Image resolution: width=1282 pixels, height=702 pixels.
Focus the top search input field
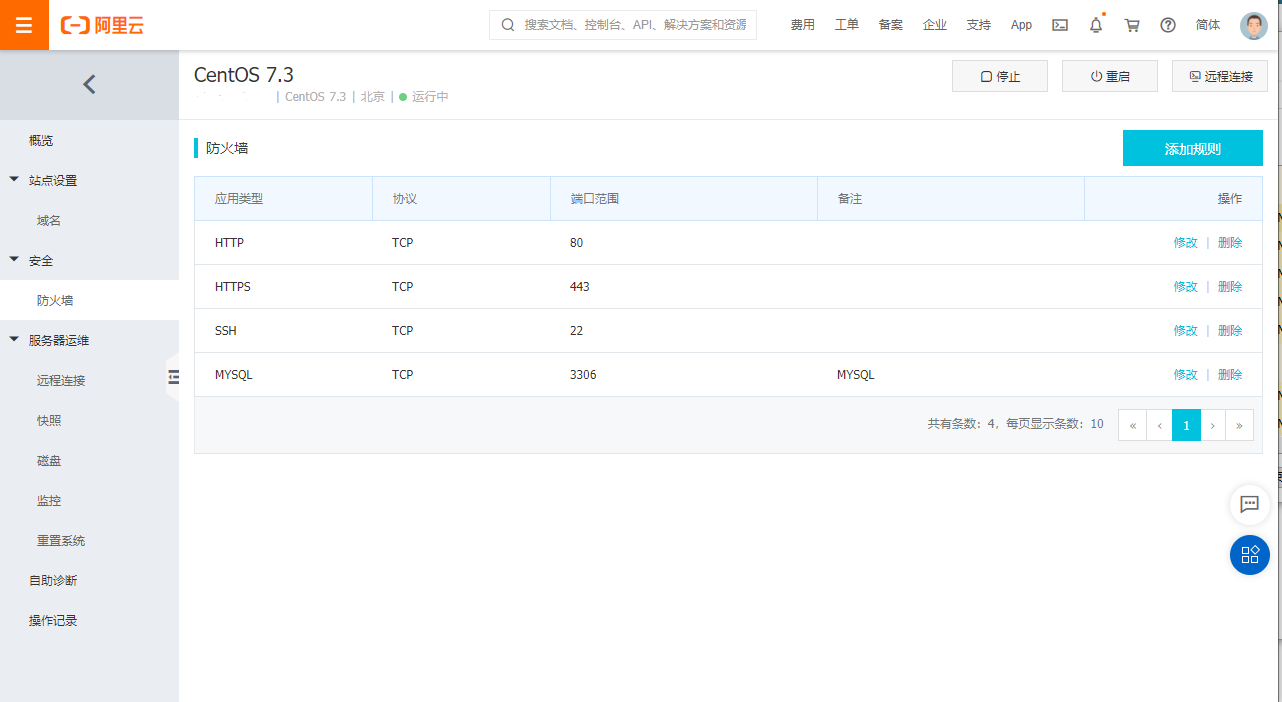[634, 25]
